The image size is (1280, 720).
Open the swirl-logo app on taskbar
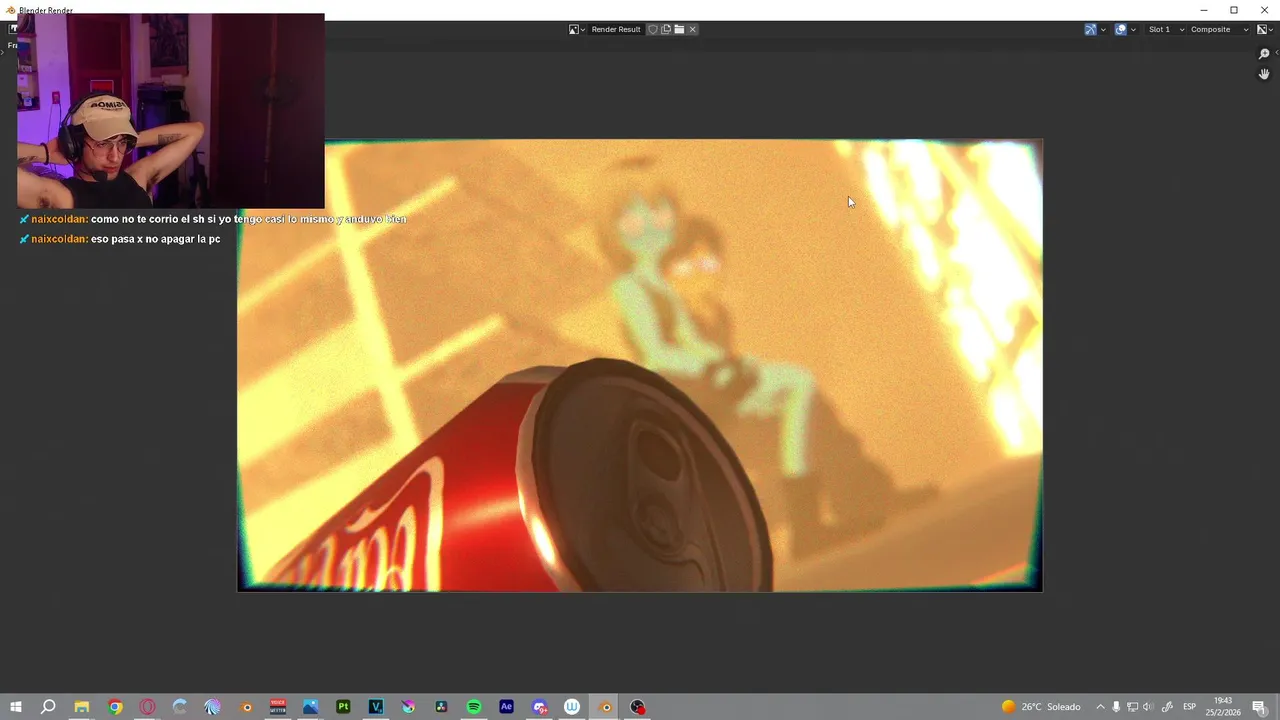coord(213,707)
